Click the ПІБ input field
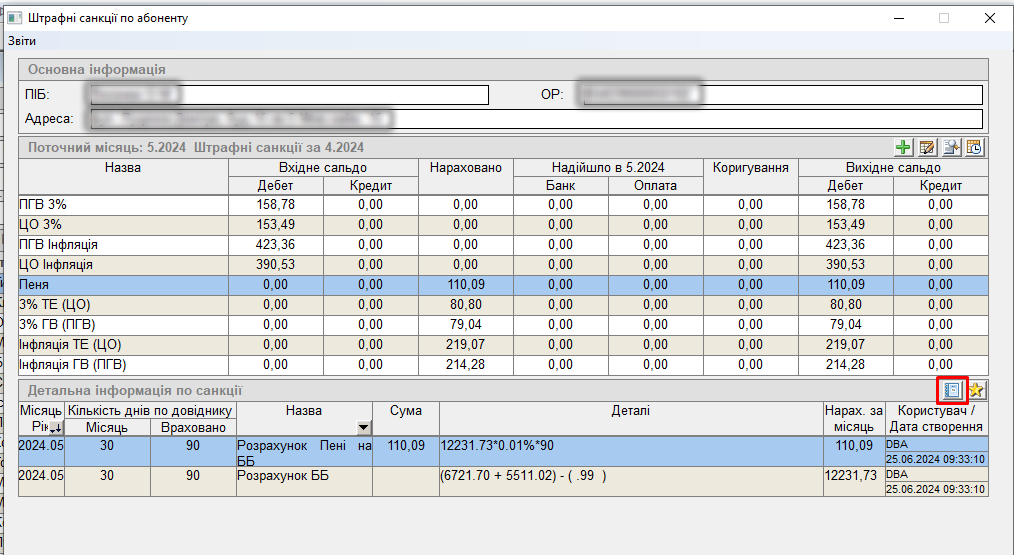This screenshot has width=1014, height=555. (289, 95)
